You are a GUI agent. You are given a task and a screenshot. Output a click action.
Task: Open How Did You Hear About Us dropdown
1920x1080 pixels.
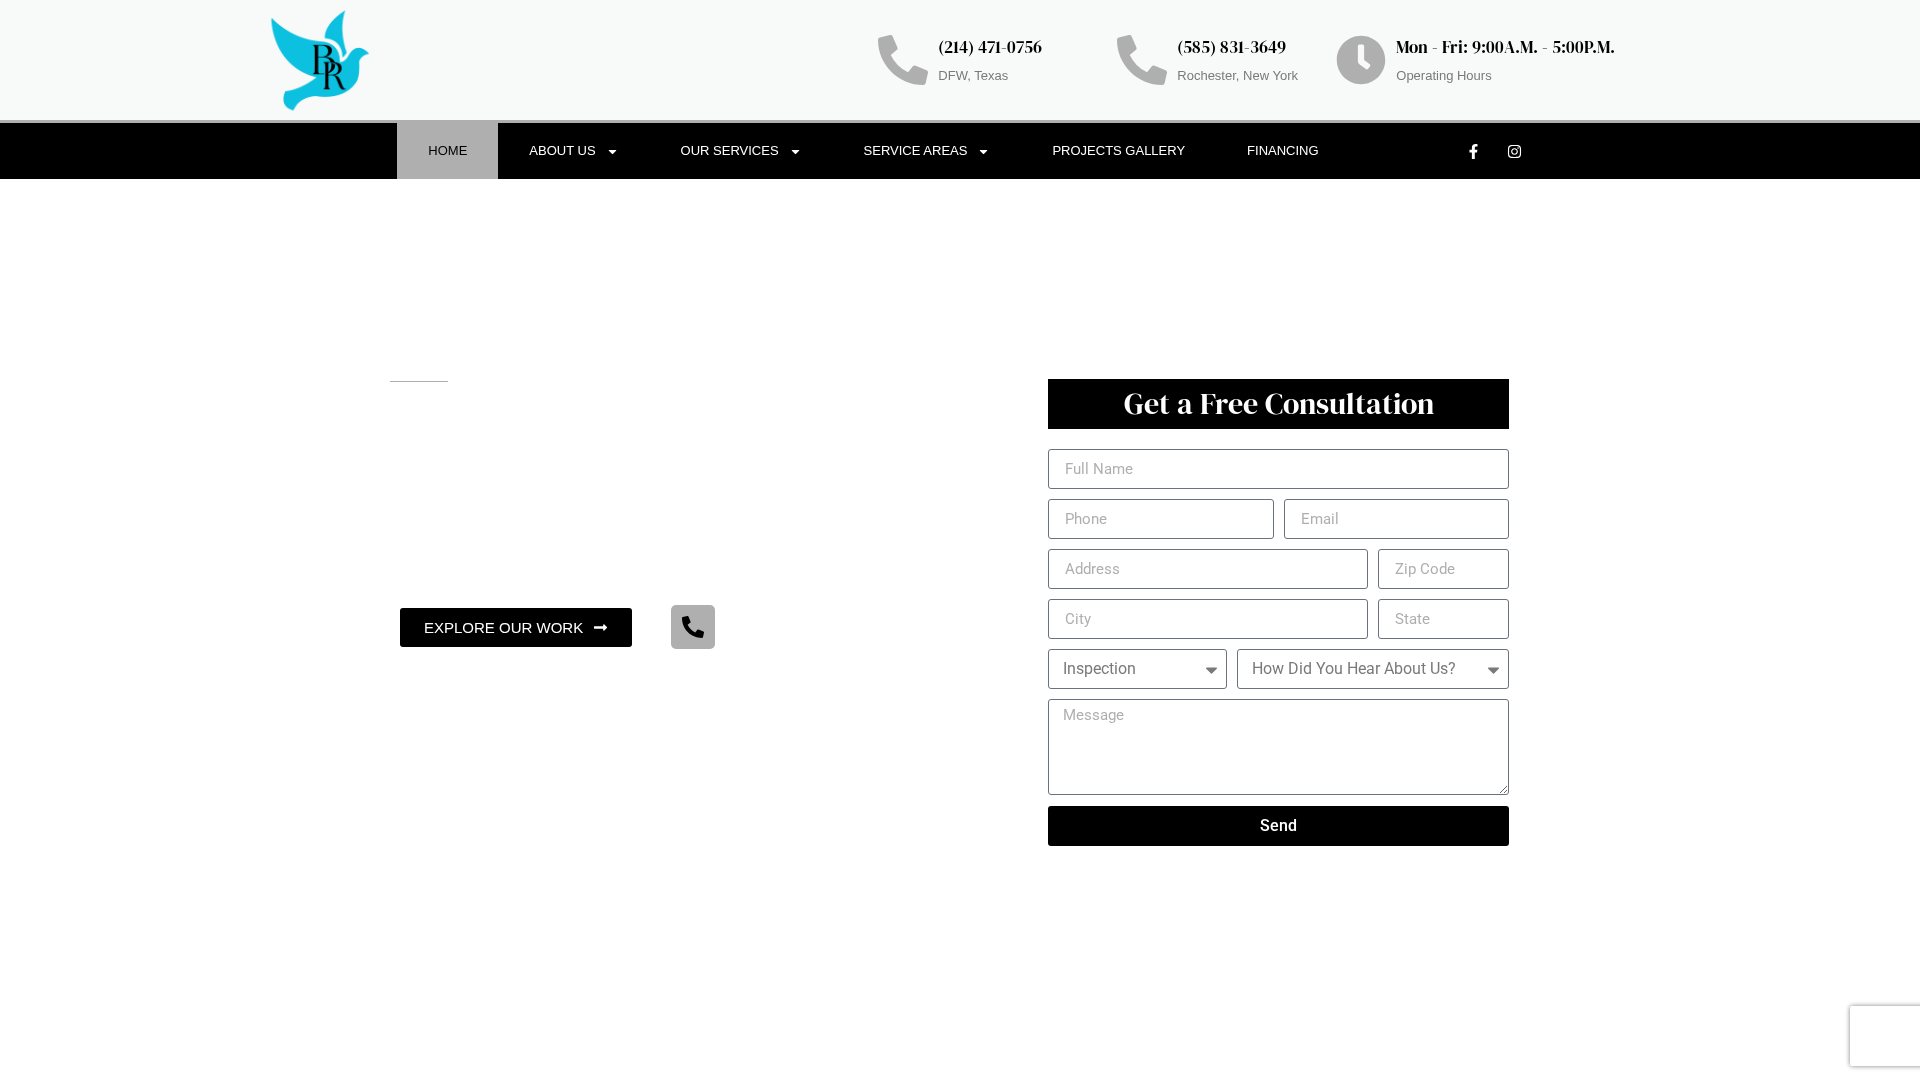[x=1372, y=669]
